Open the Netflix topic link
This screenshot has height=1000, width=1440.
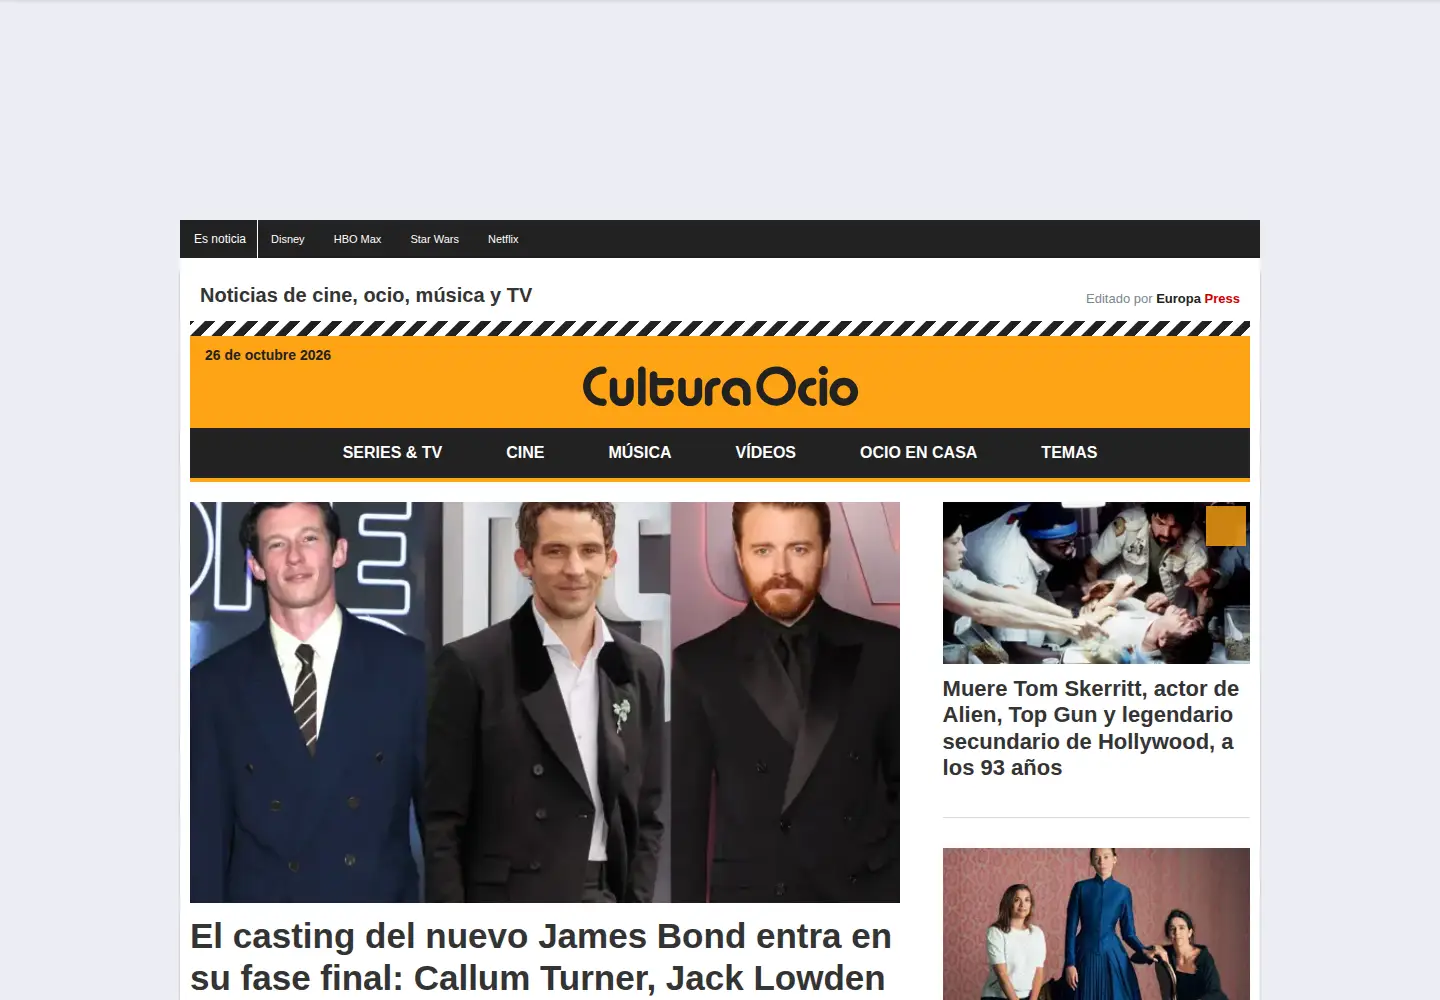pos(503,239)
